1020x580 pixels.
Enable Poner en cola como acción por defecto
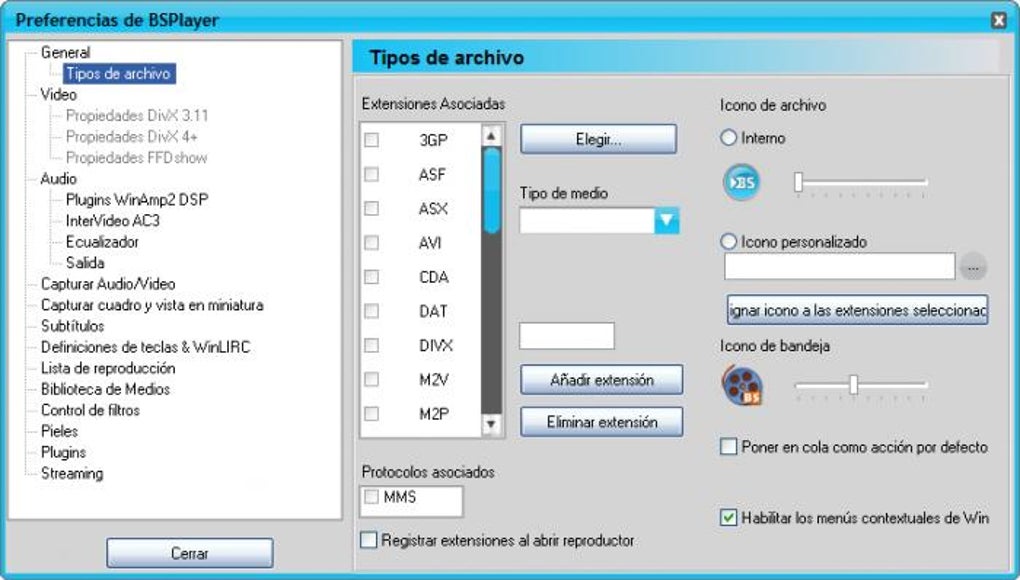point(729,447)
